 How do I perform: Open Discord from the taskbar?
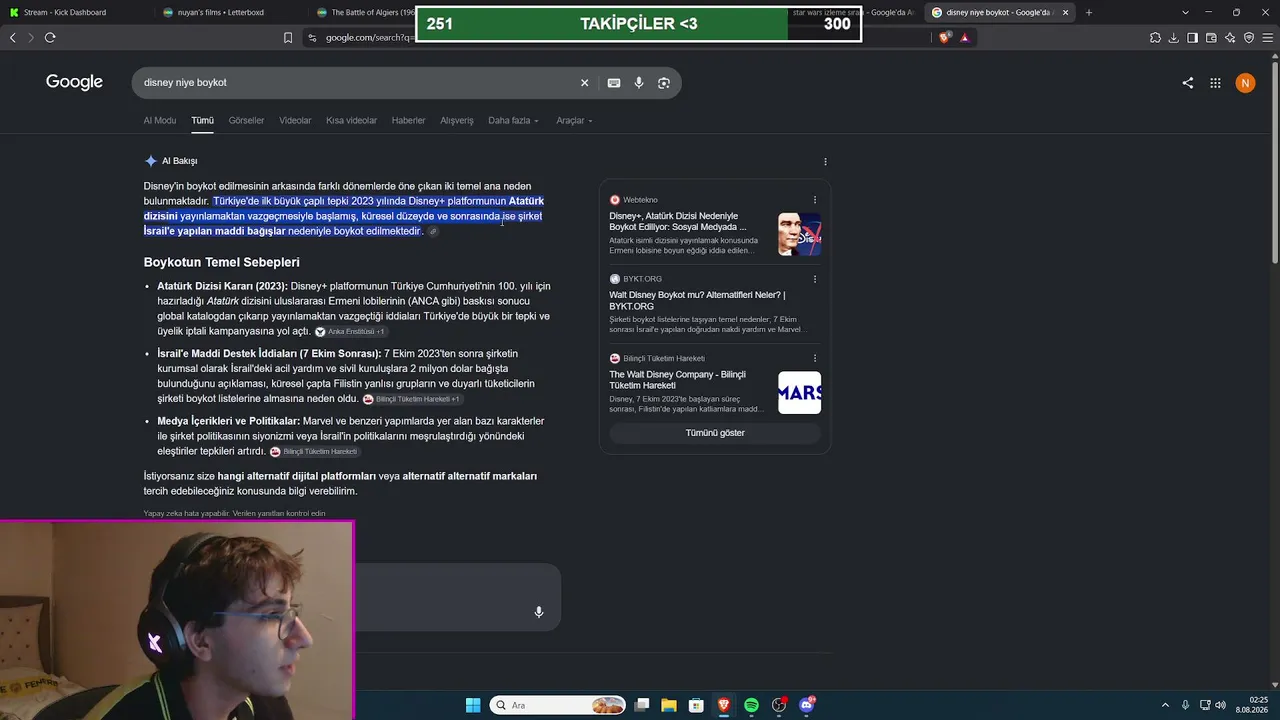(x=806, y=705)
